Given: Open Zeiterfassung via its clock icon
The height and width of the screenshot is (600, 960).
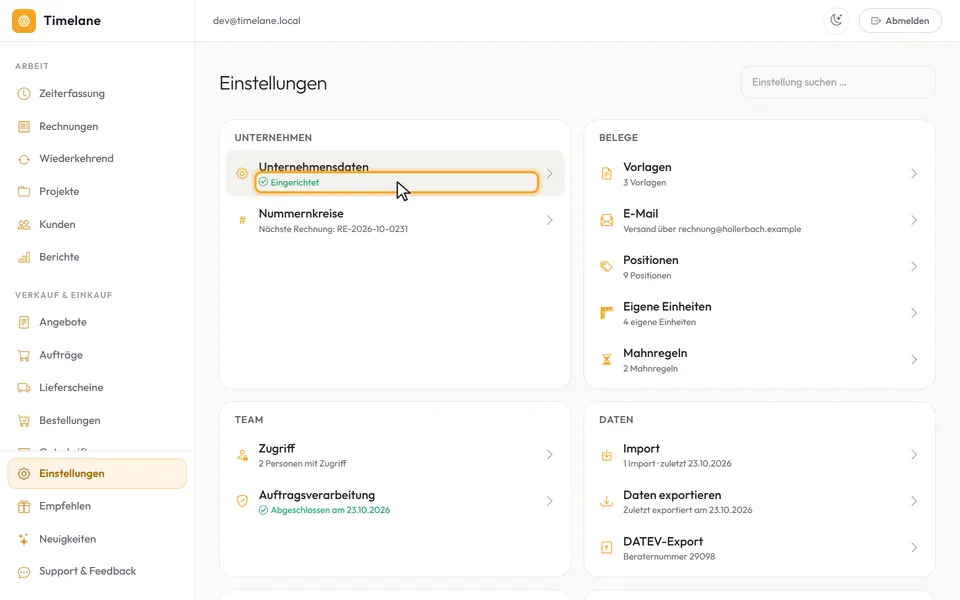Looking at the screenshot, I should tap(24, 94).
